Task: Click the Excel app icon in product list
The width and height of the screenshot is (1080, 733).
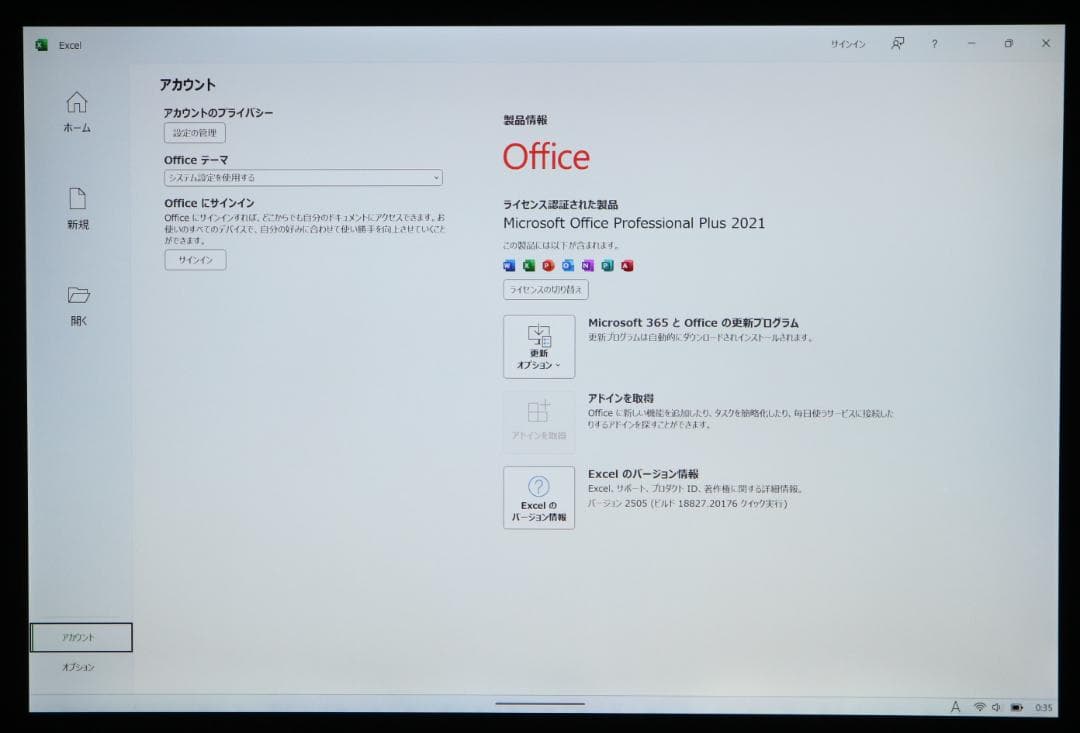Action: point(528,265)
